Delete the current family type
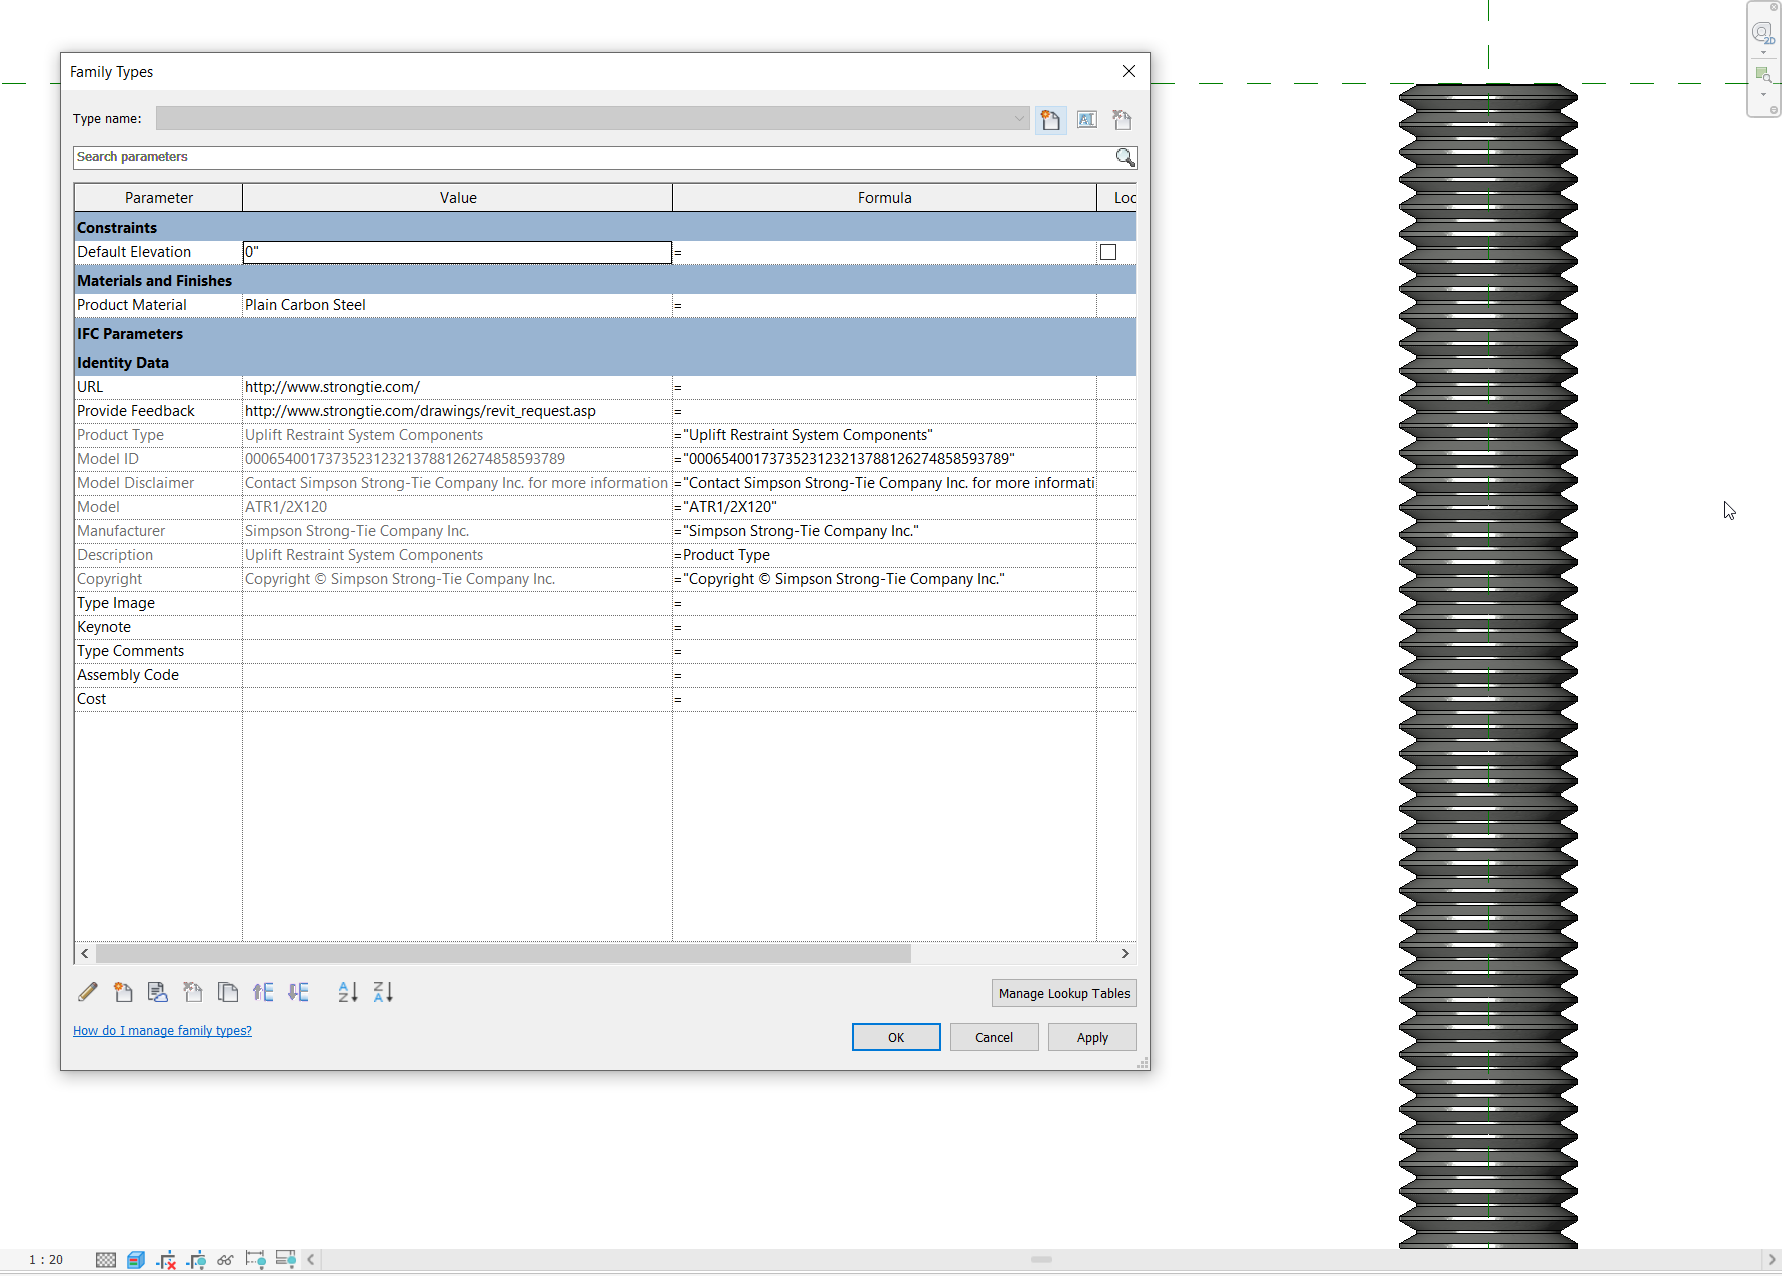 click(x=1121, y=119)
